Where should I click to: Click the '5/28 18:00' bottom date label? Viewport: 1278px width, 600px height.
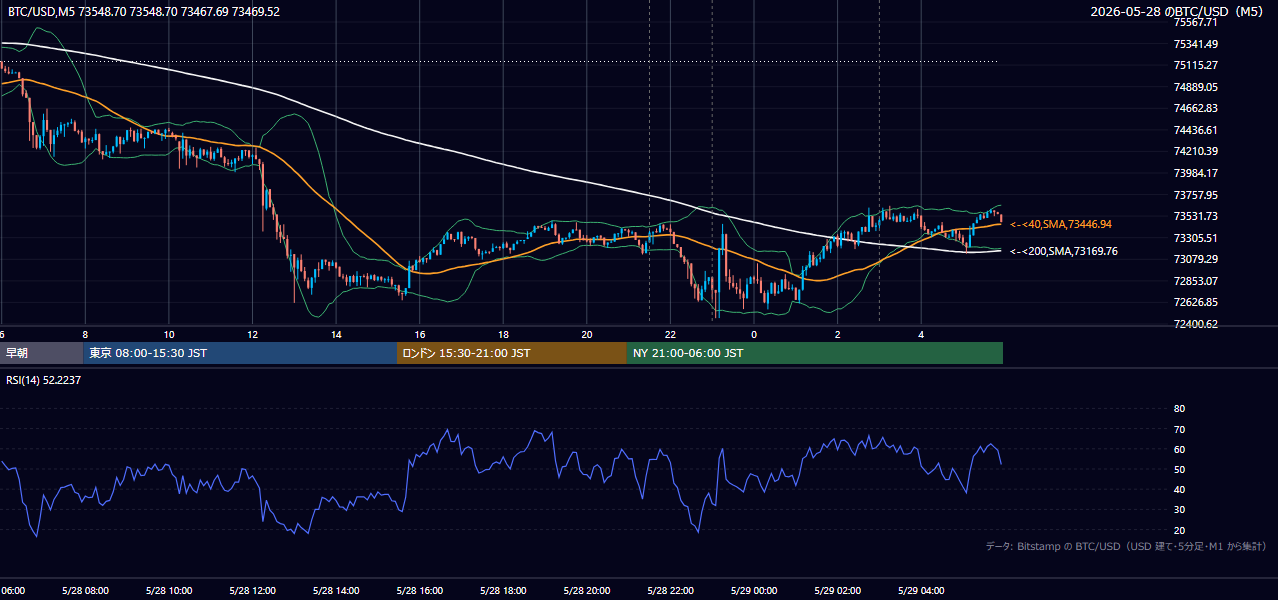click(x=503, y=591)
